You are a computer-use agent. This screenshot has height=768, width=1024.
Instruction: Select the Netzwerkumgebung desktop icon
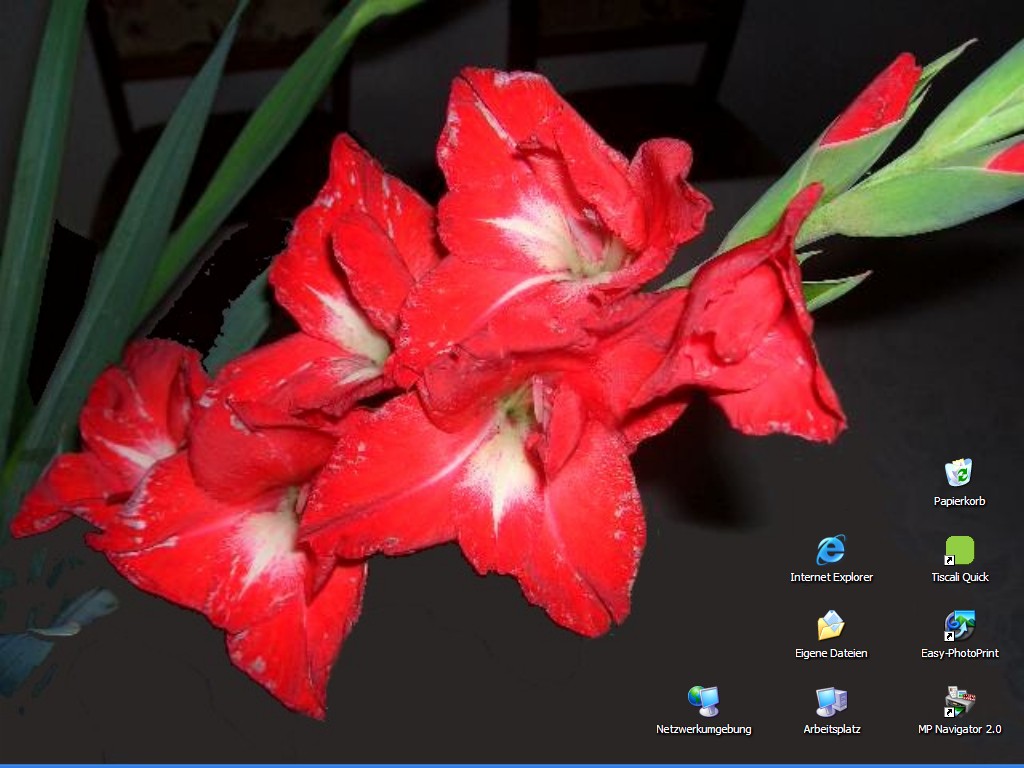click(x=703, y=701)
